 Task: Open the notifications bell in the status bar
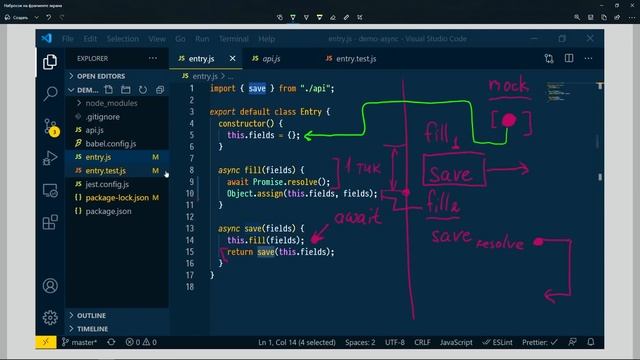591,342
